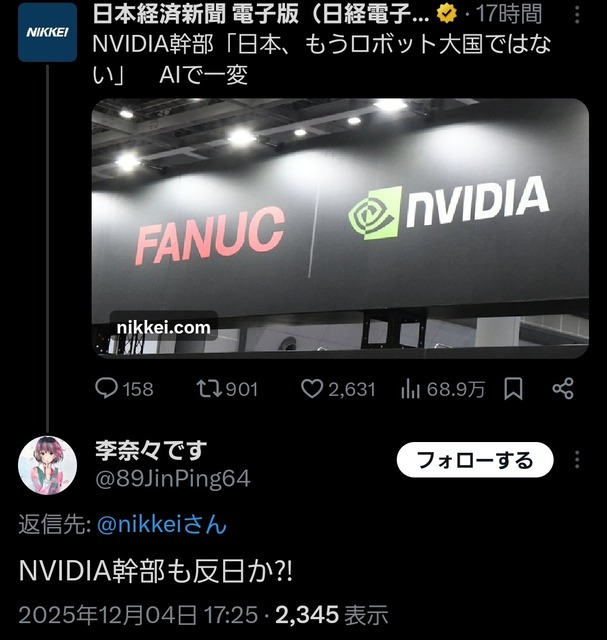Open the three-dot menu beside フォローする

577,460
